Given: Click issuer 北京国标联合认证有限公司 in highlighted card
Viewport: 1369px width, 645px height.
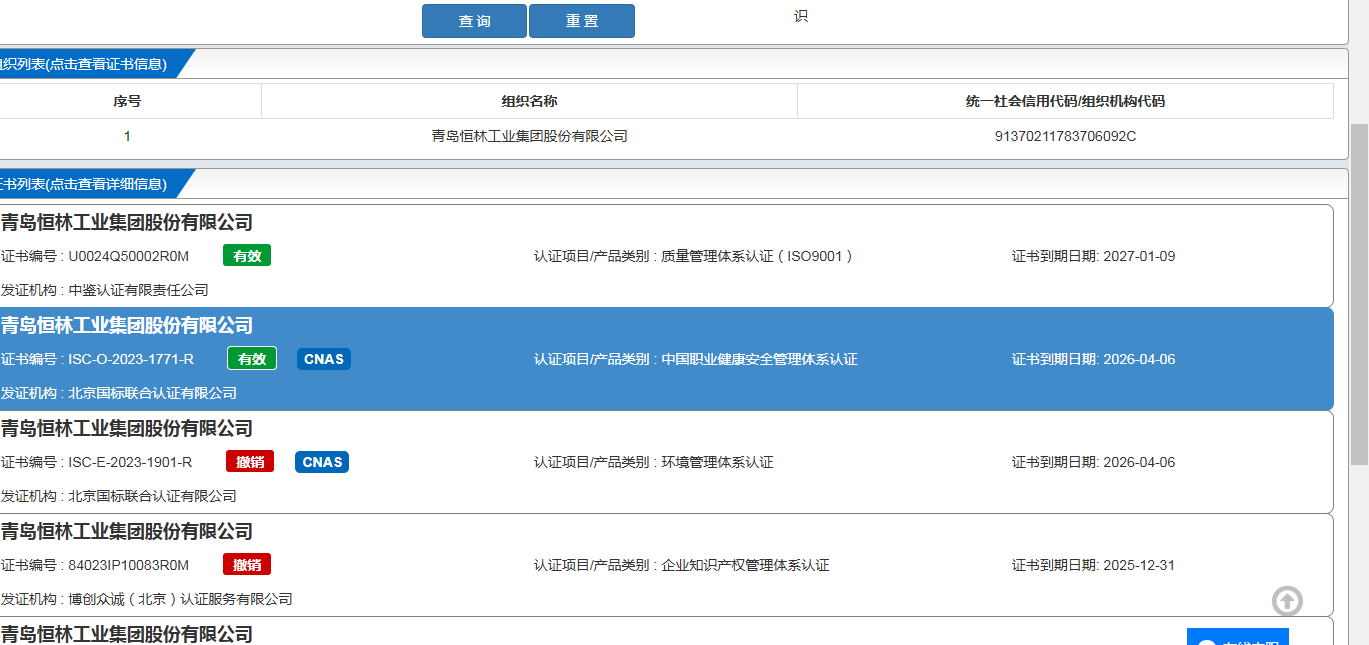Looking at the screenshot, I should click(152, 393).
